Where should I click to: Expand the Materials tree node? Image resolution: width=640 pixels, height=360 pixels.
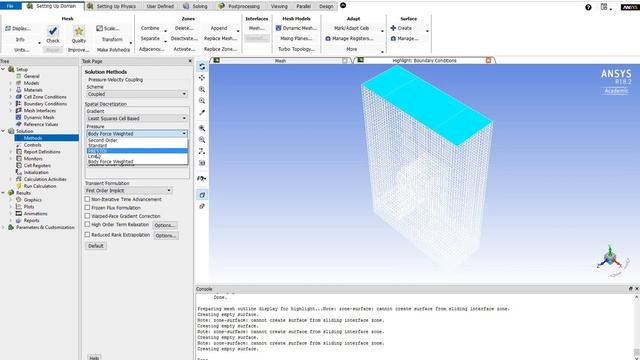[x=11, y=90]
